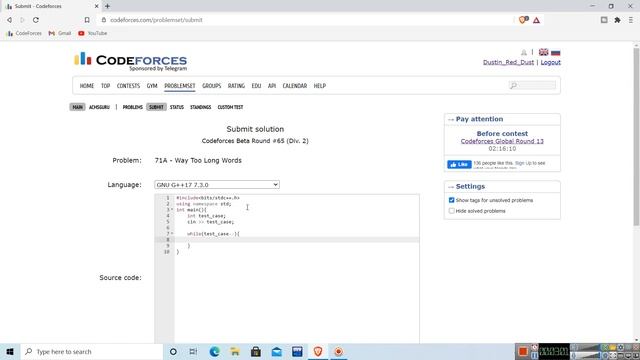The height and width of the screenshot is (360, 640).
Task: Open the blue app right of Mail on taskbar
Action: [x=297, y=351]
